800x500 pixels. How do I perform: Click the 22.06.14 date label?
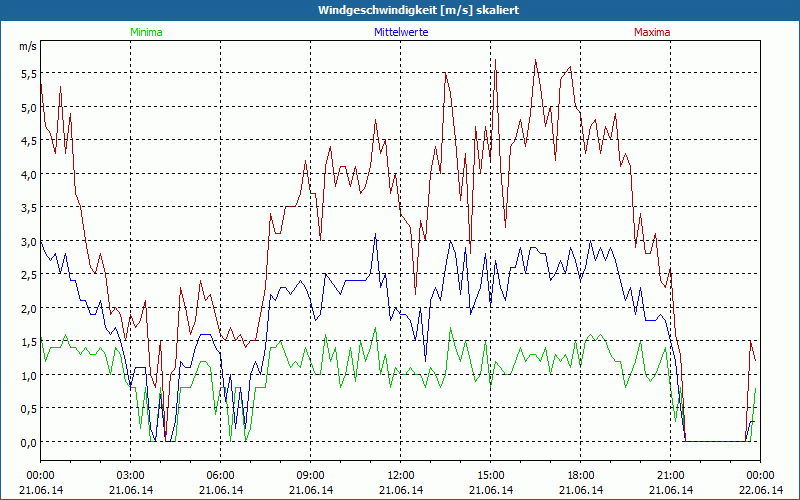(760, 490)
